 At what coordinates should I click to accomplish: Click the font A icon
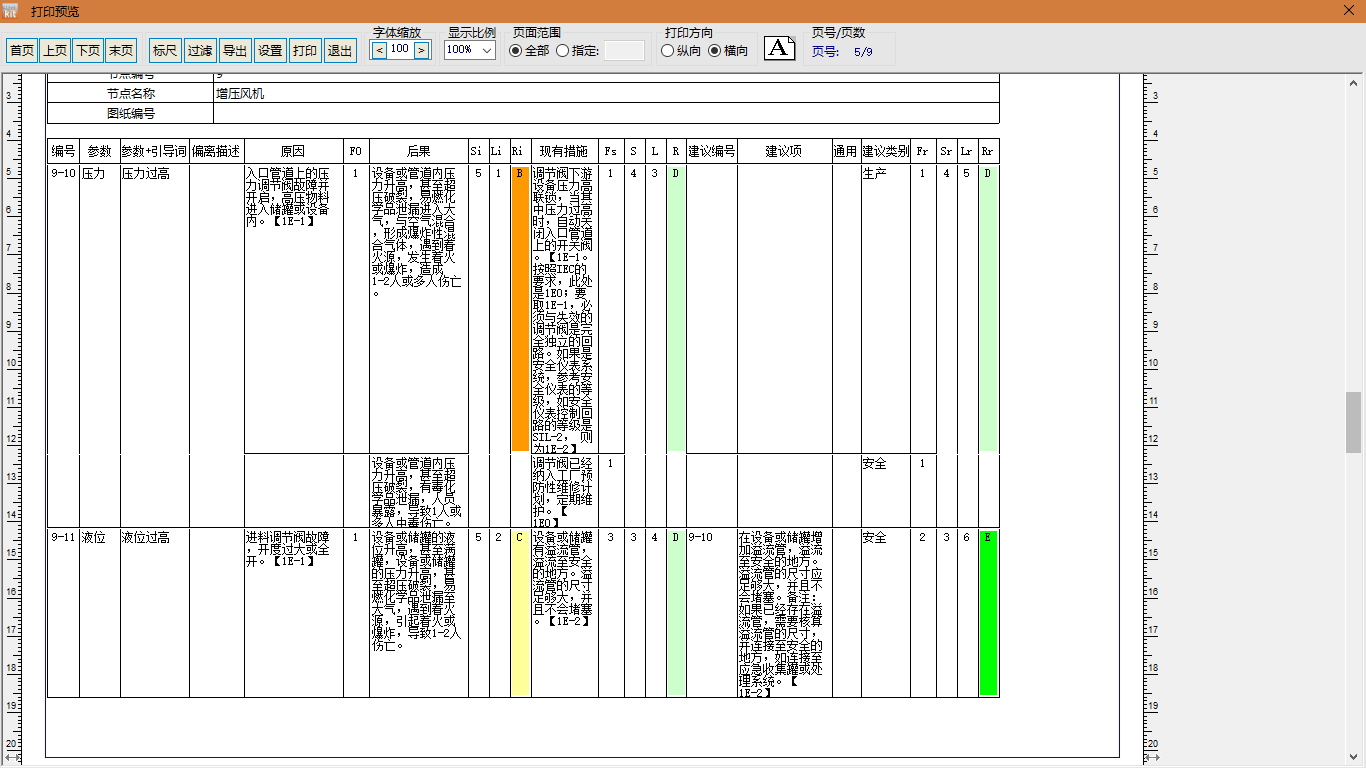(780, 48)
